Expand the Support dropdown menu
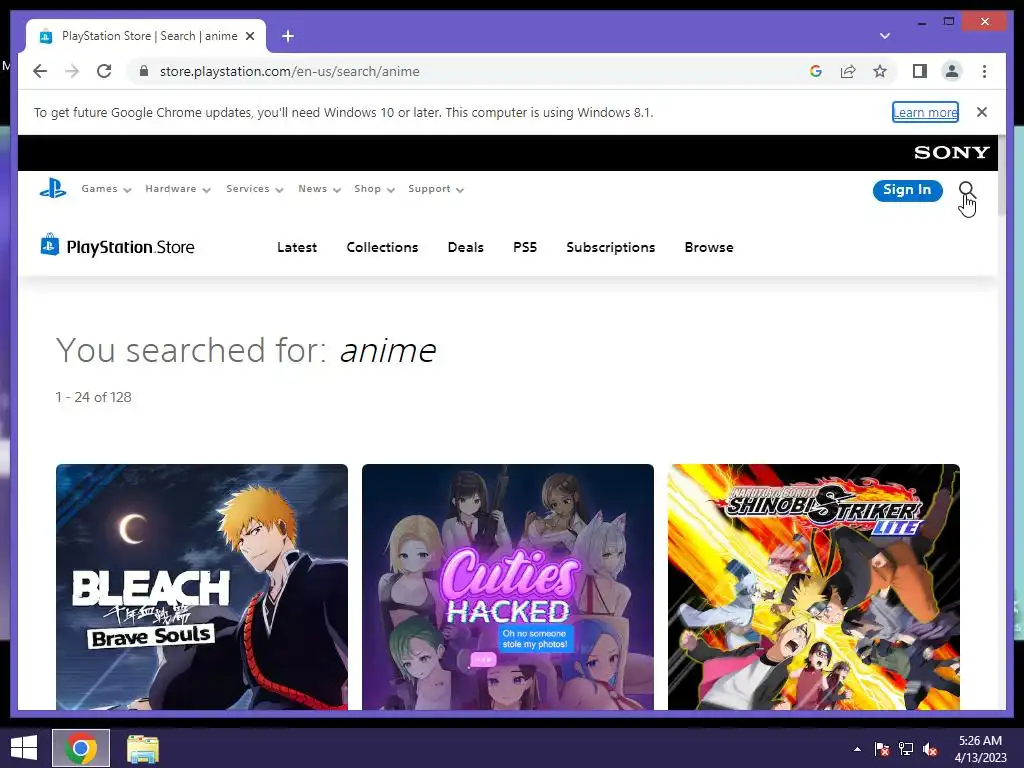 click(x=436, y=189)
